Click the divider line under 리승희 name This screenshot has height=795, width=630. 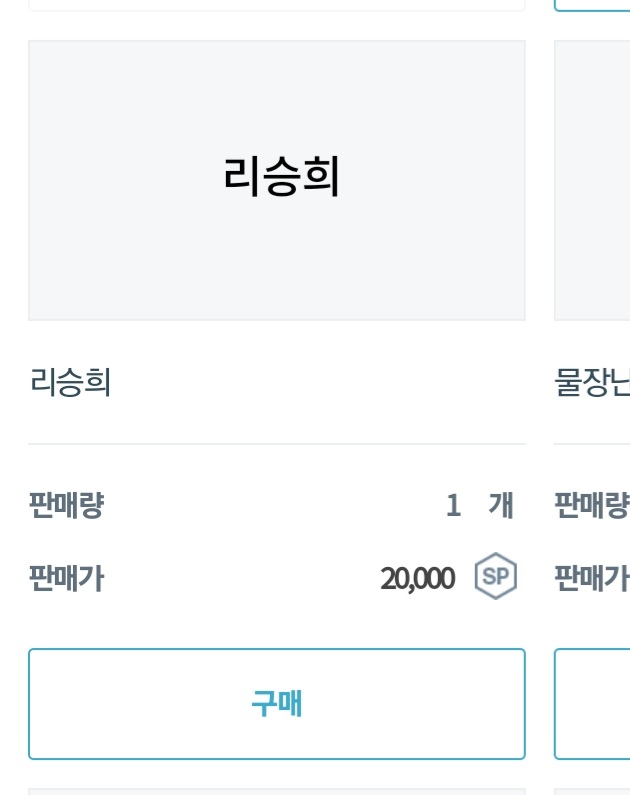(x=277, y=443)
